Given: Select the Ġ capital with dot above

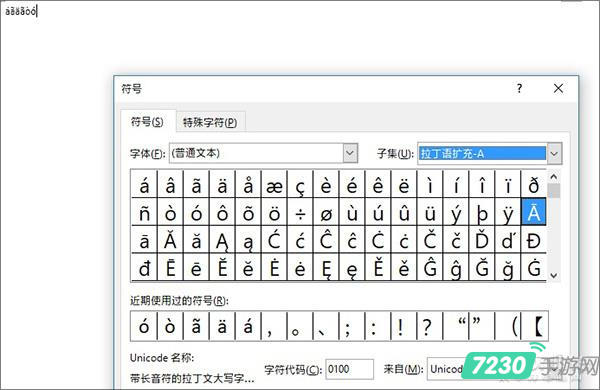Looking at the screenshot, I should 533,267.
